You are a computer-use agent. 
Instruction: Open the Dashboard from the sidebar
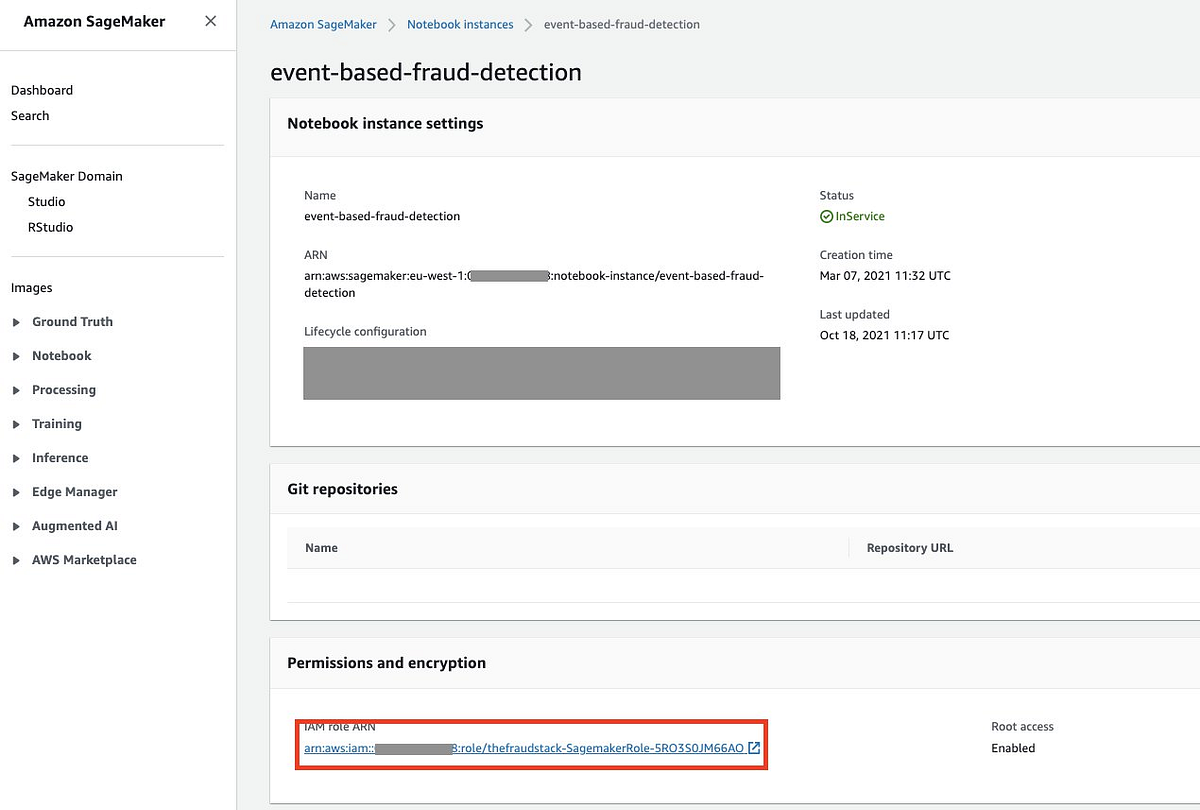coord(42,90)
